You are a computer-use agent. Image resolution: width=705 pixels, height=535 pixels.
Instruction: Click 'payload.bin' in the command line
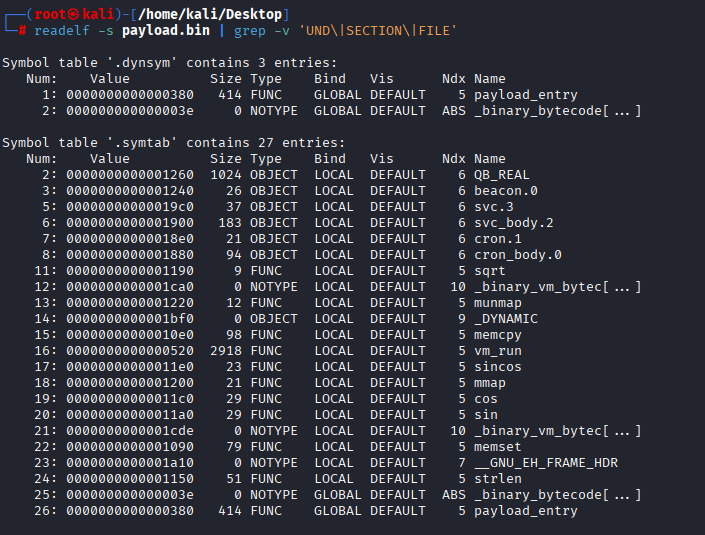(166, 31)
